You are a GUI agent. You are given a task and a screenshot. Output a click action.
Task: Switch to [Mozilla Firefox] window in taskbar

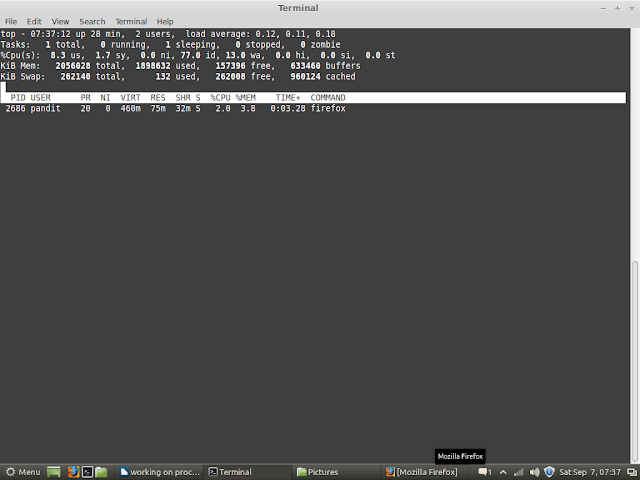click(425, 472)
